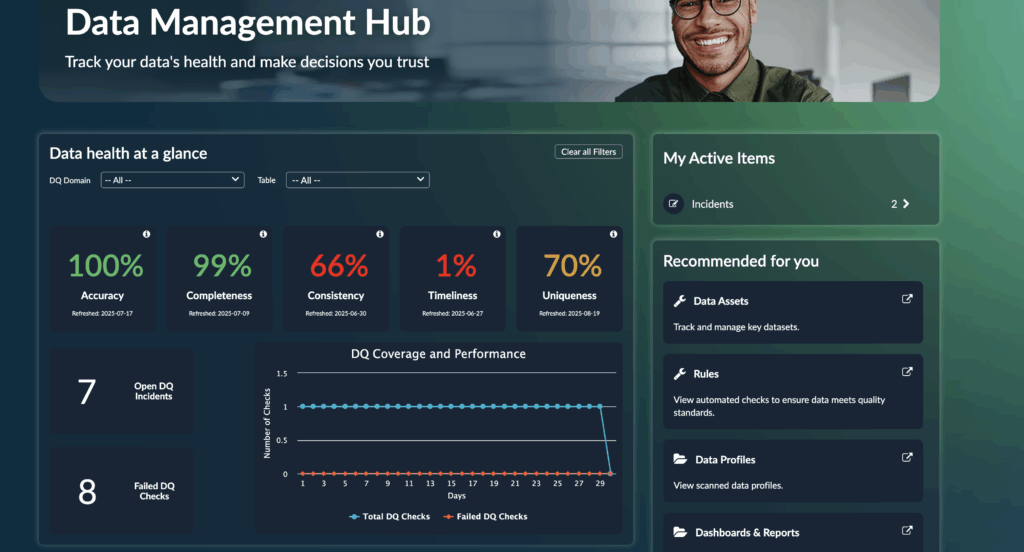Click the info icon on Uniqueness card
Image resolution: width=1024 pixels, height=552 pixels.
tap(614, 234)
